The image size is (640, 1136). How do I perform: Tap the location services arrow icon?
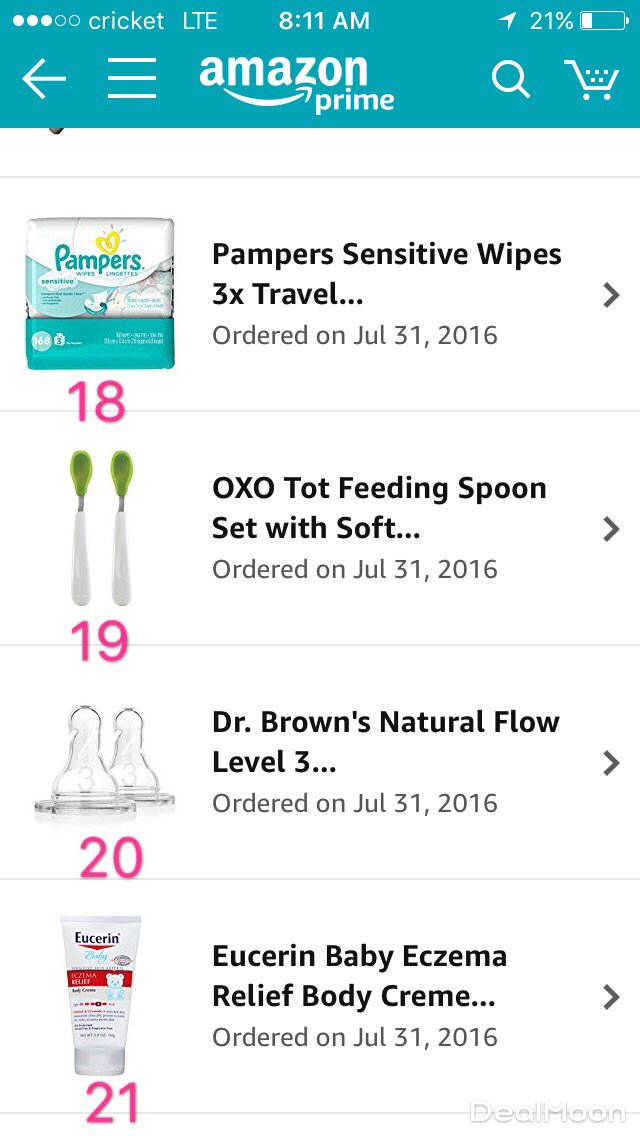pyautogui.click(x=508, y=20)
